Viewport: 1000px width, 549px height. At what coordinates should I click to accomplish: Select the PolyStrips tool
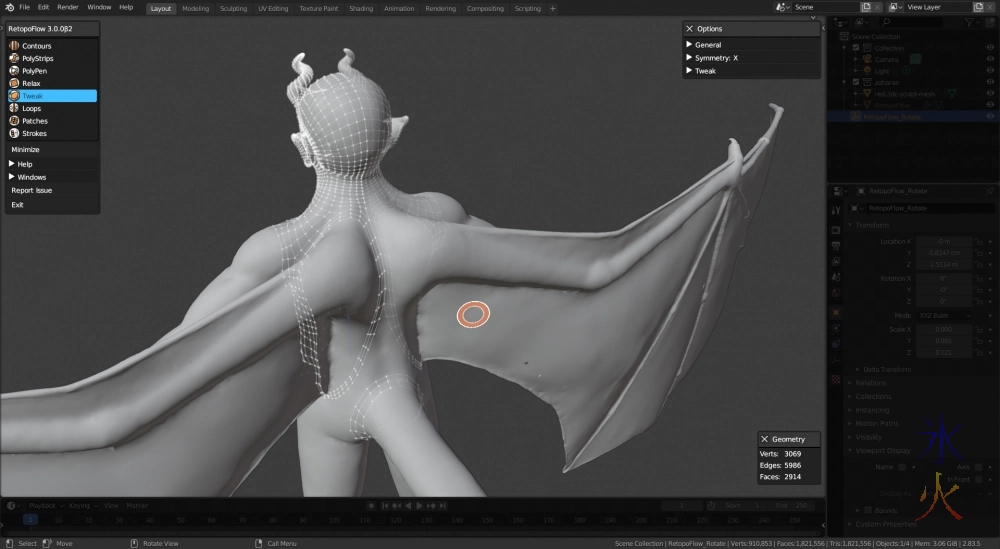[x=36, y=58]
